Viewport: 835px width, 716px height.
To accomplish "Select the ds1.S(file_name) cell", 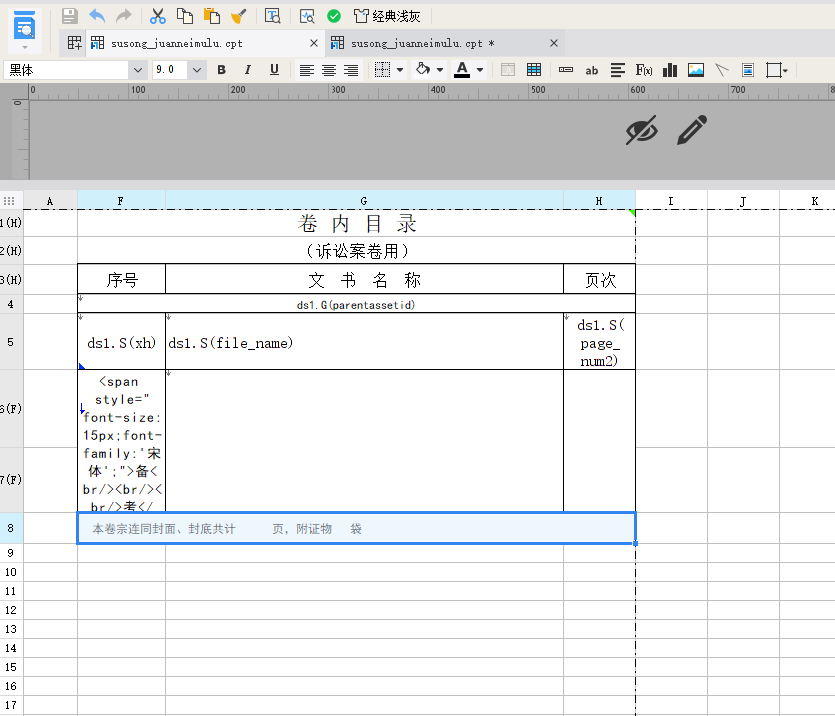I will click(364, 342).
